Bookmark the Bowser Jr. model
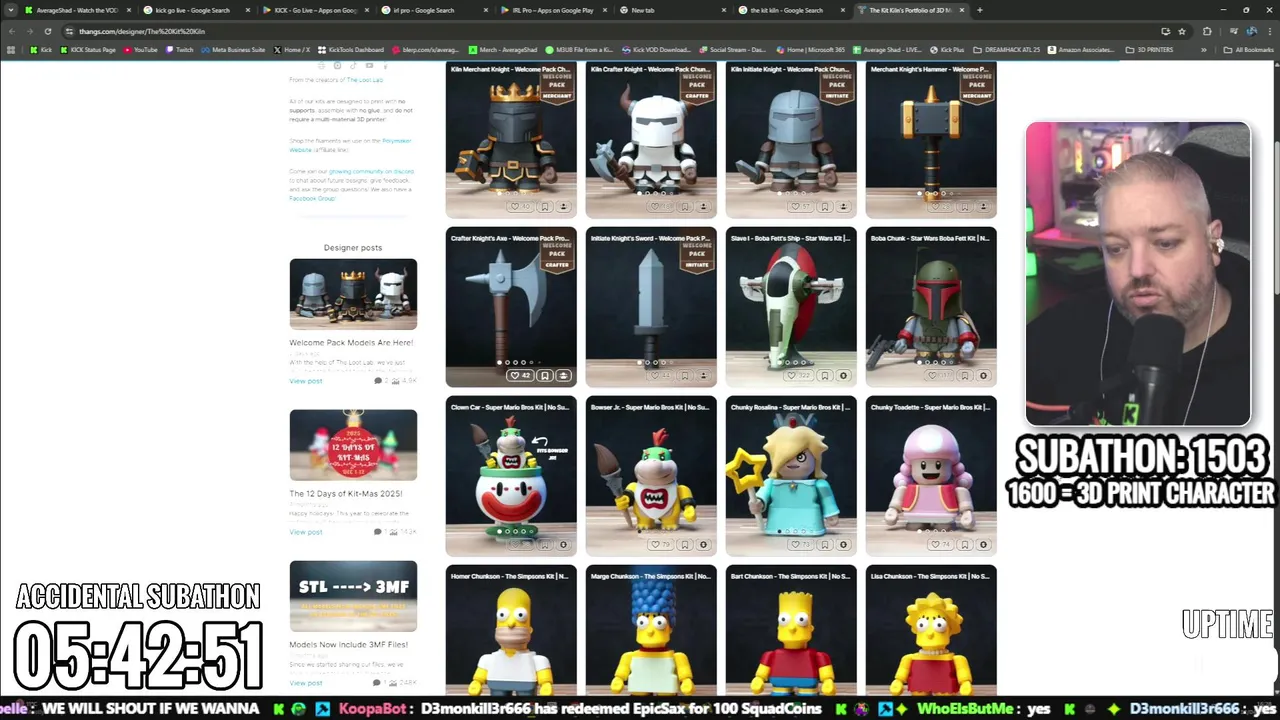The height and width of the screenshot is (720, 1280). pos(685,545)
